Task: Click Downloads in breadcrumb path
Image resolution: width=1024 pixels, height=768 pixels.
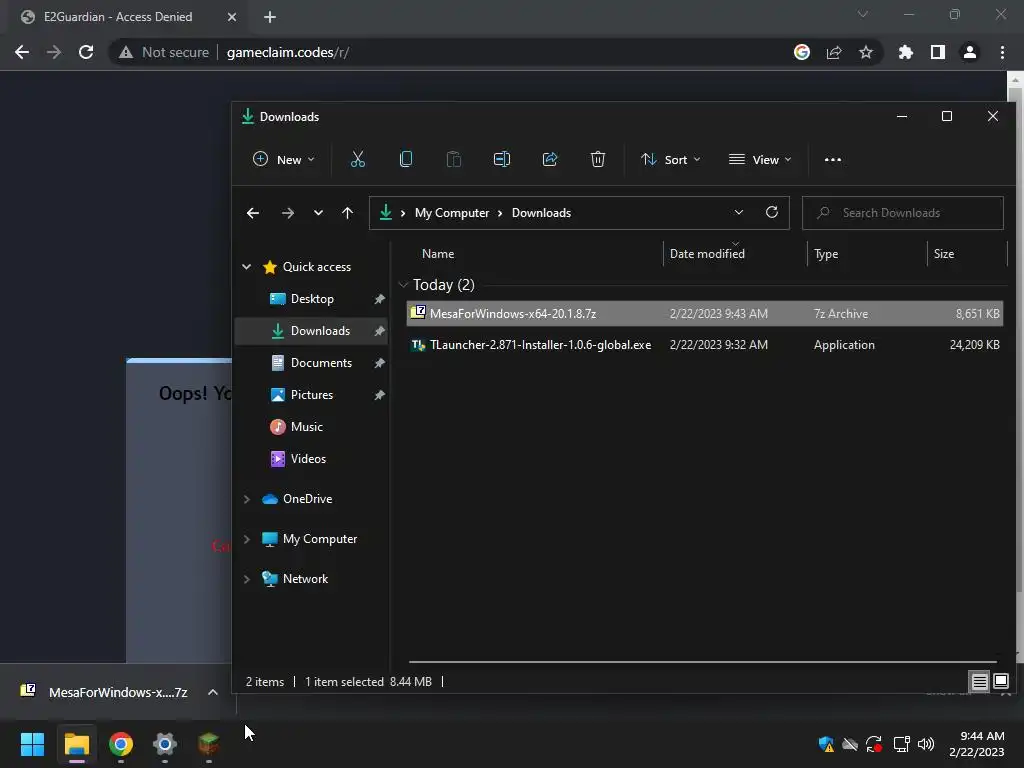Action: tap(541, 213)
